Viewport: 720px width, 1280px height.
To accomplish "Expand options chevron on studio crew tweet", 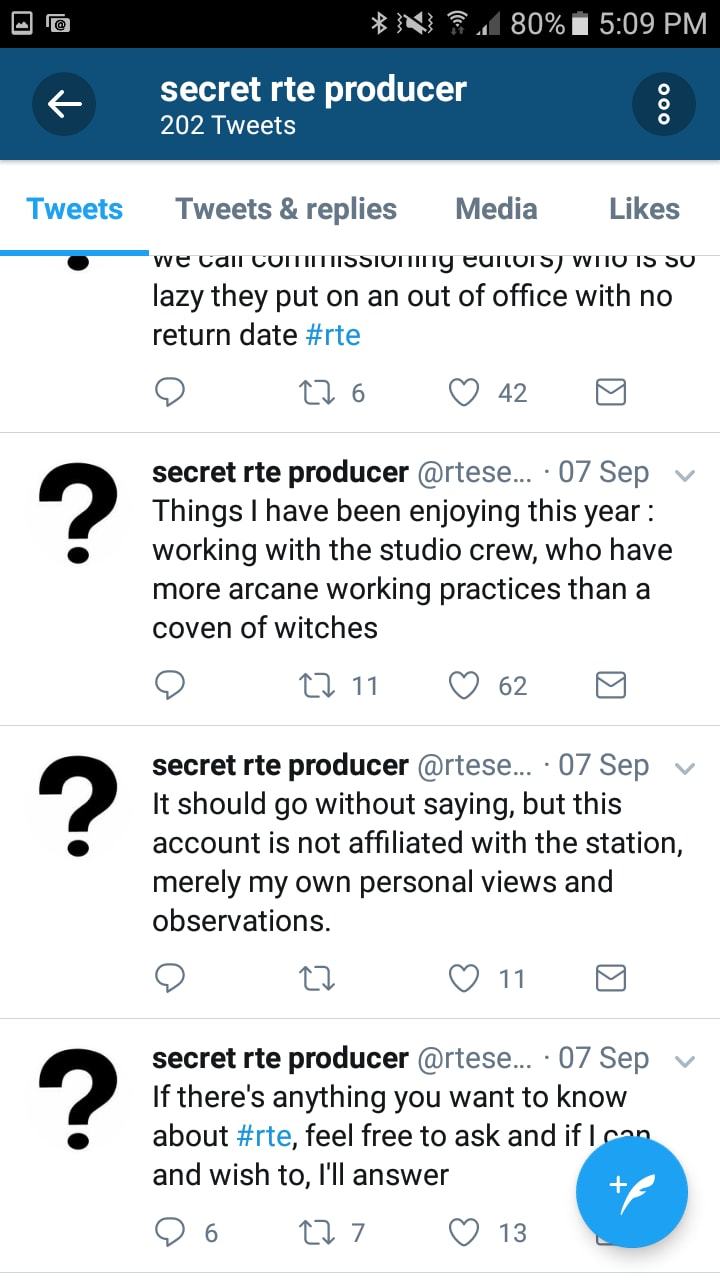I will (x=685, y=475).
